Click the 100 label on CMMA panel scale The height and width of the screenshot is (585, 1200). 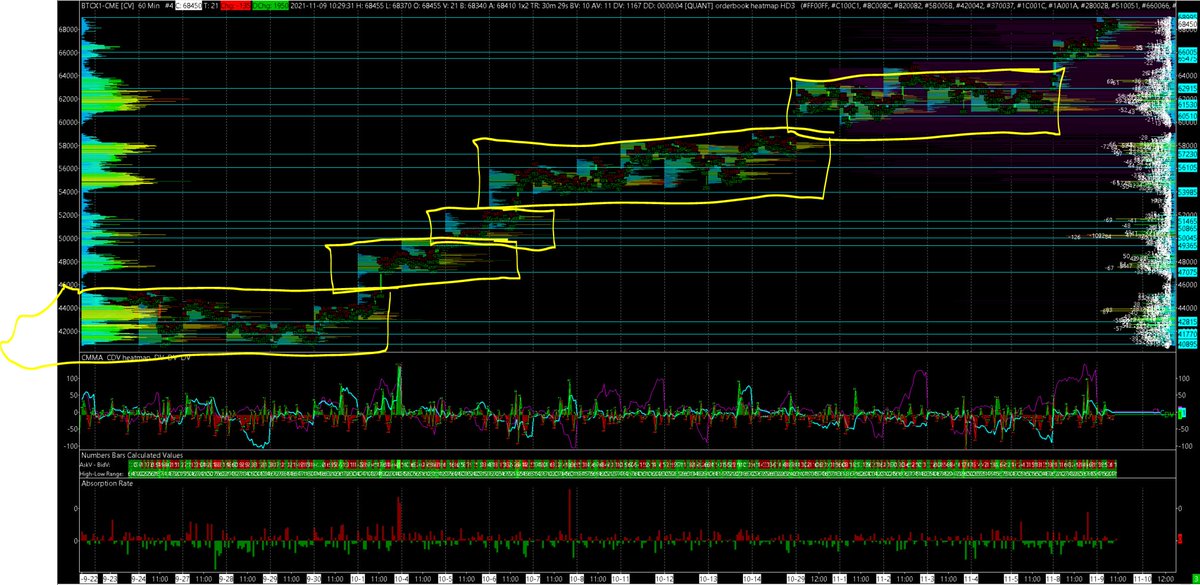coord(72,379)
